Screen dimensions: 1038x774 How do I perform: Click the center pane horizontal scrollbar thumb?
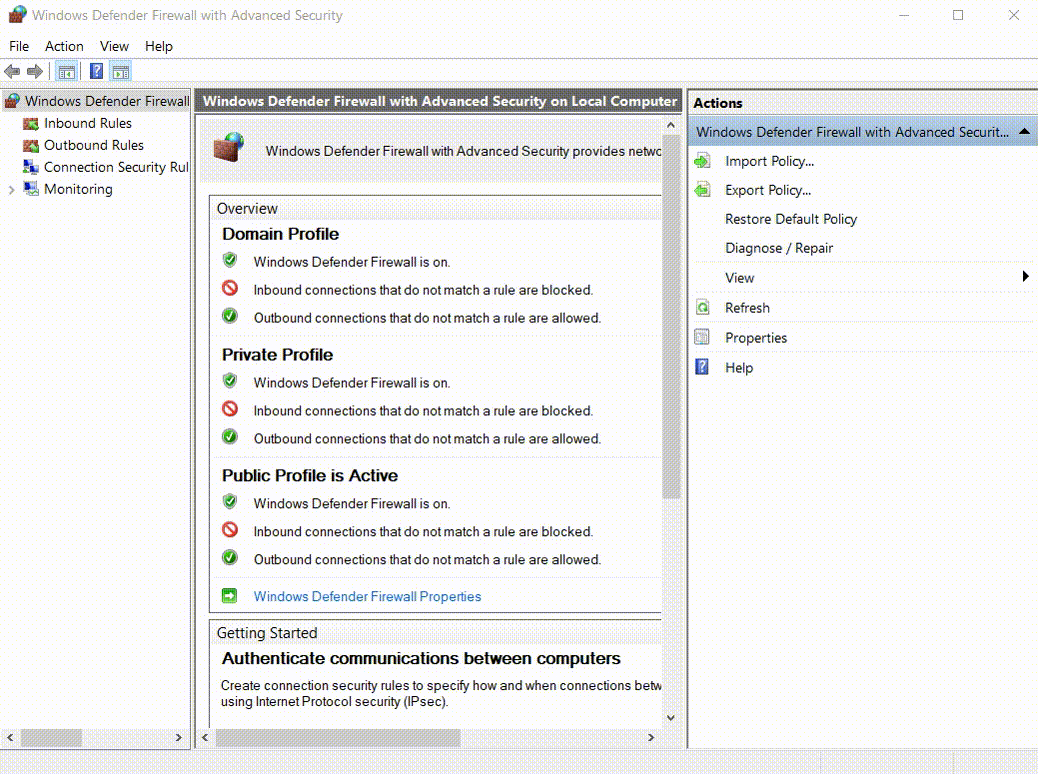point(338,738)
